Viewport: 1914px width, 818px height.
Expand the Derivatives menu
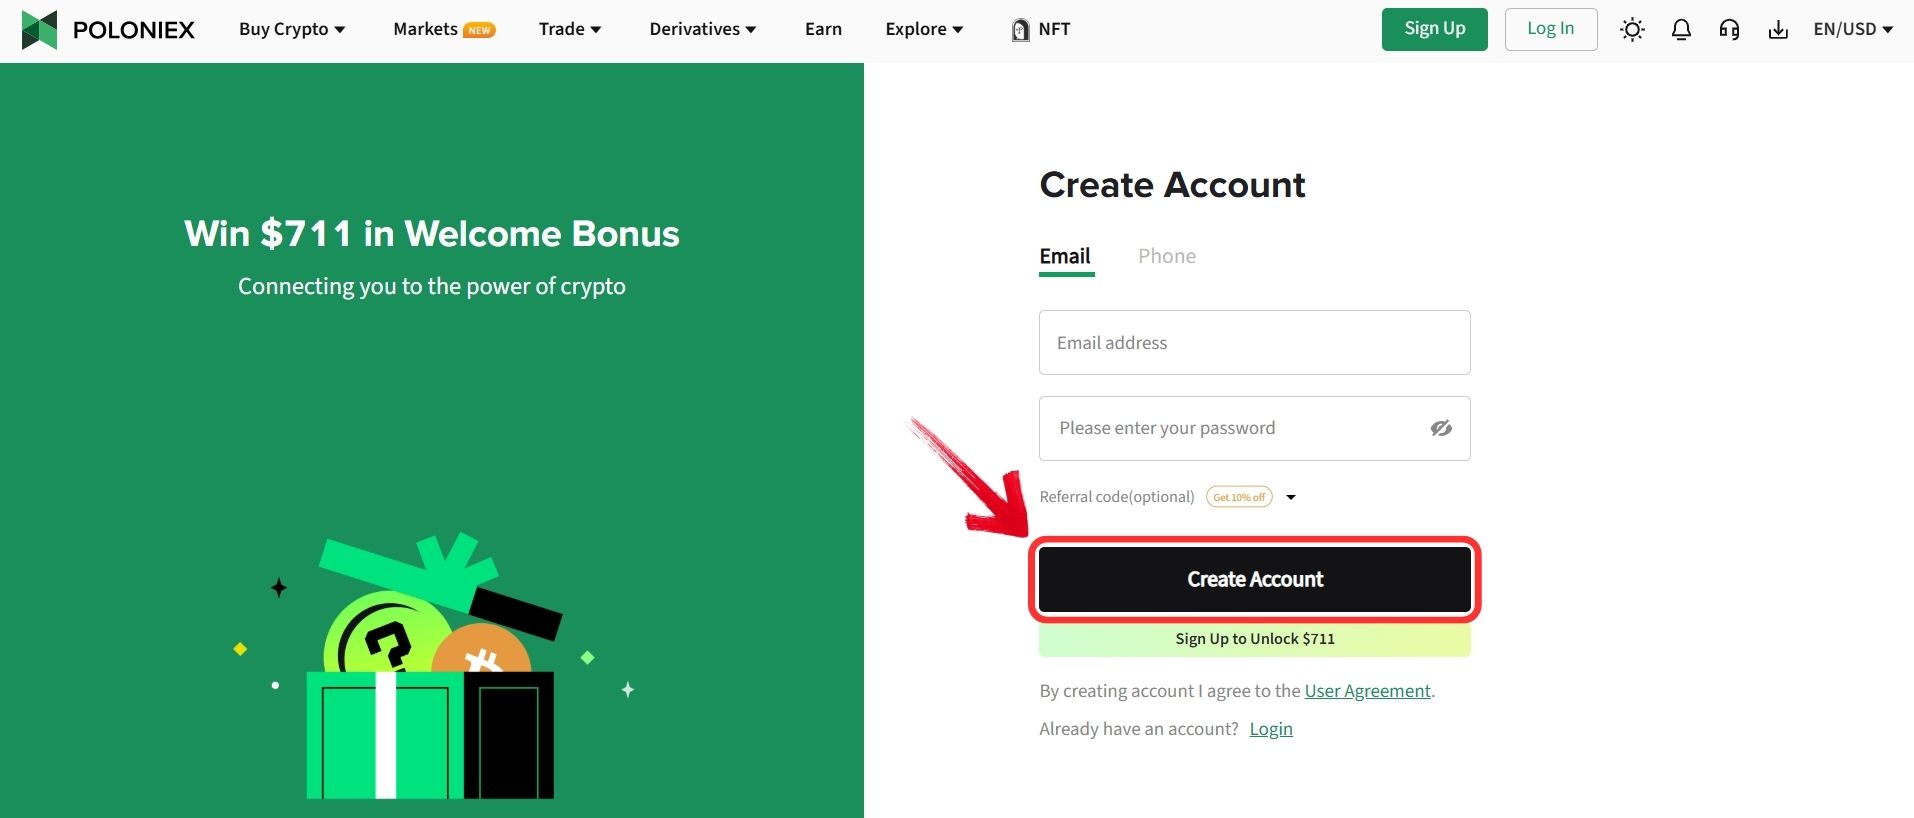click(x=702, y=29)
